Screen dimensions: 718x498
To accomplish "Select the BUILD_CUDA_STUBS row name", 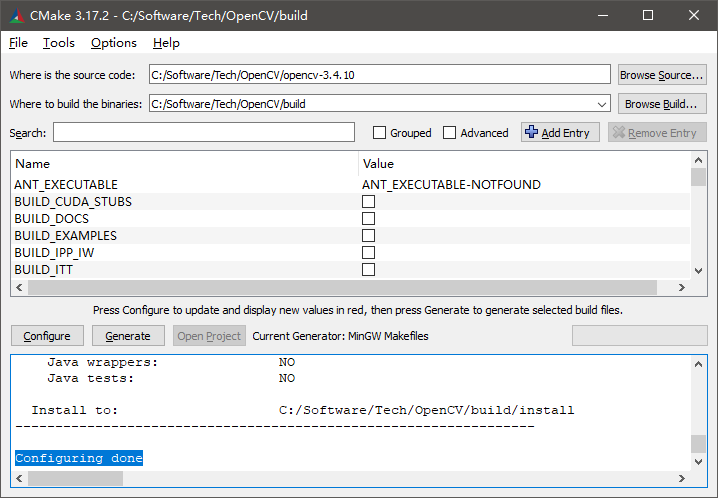I will point(73,201).
